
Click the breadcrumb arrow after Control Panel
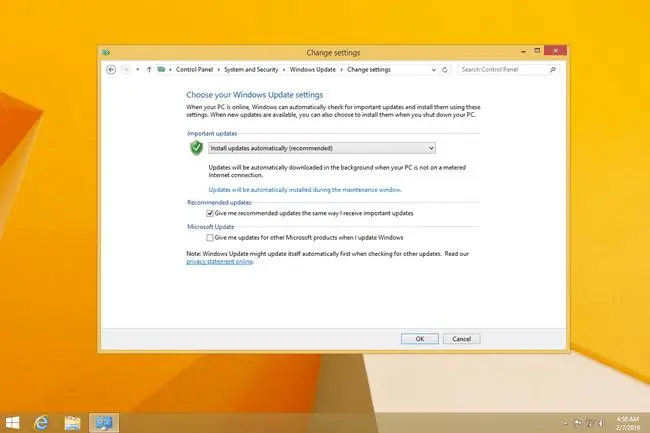[218, 70]
